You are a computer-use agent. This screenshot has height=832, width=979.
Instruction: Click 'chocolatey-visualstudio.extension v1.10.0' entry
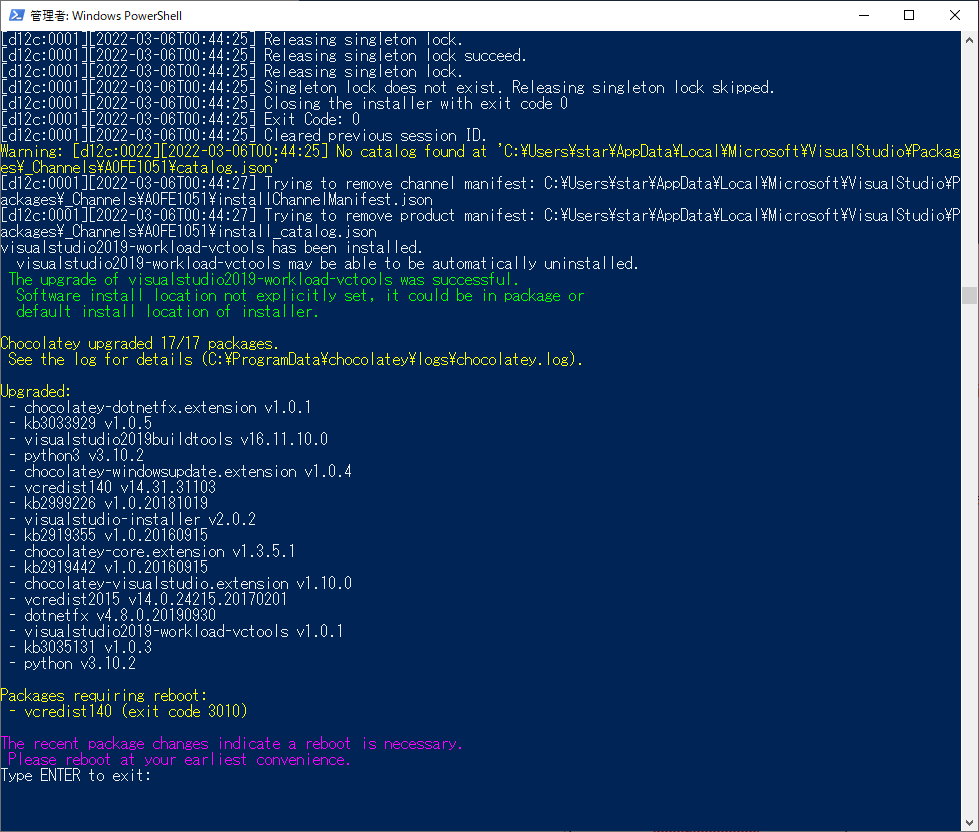(x=188, y=584)
